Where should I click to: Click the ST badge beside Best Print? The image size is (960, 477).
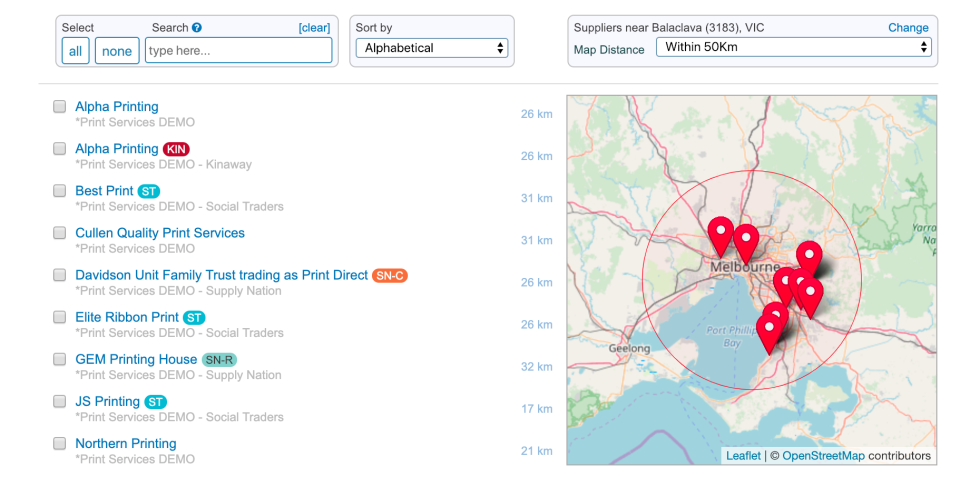[x=149, y=191]
